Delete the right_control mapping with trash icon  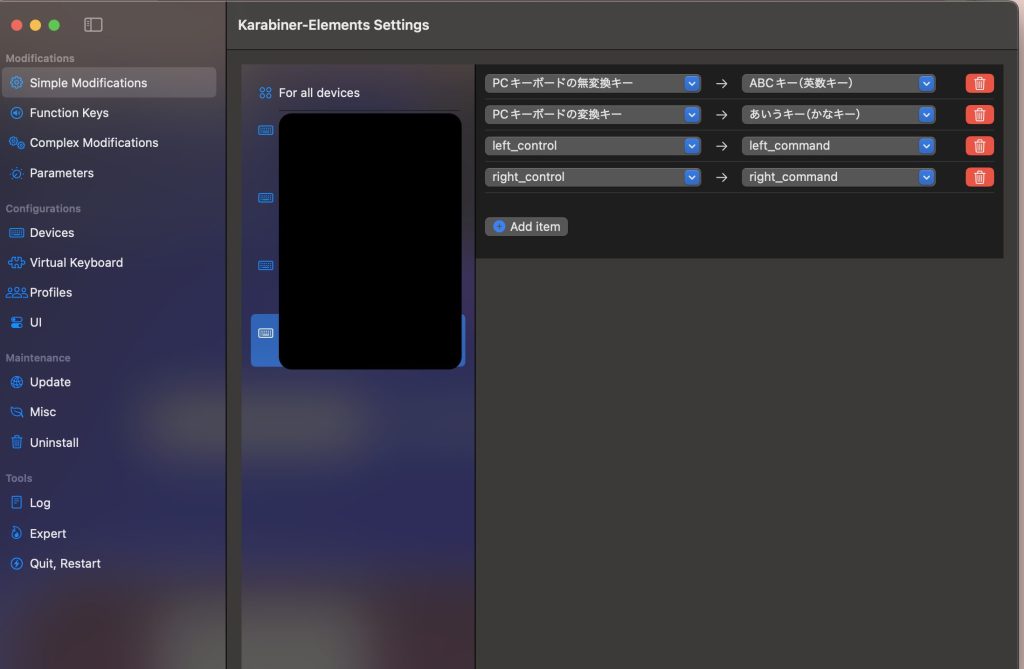coord(979,177)
